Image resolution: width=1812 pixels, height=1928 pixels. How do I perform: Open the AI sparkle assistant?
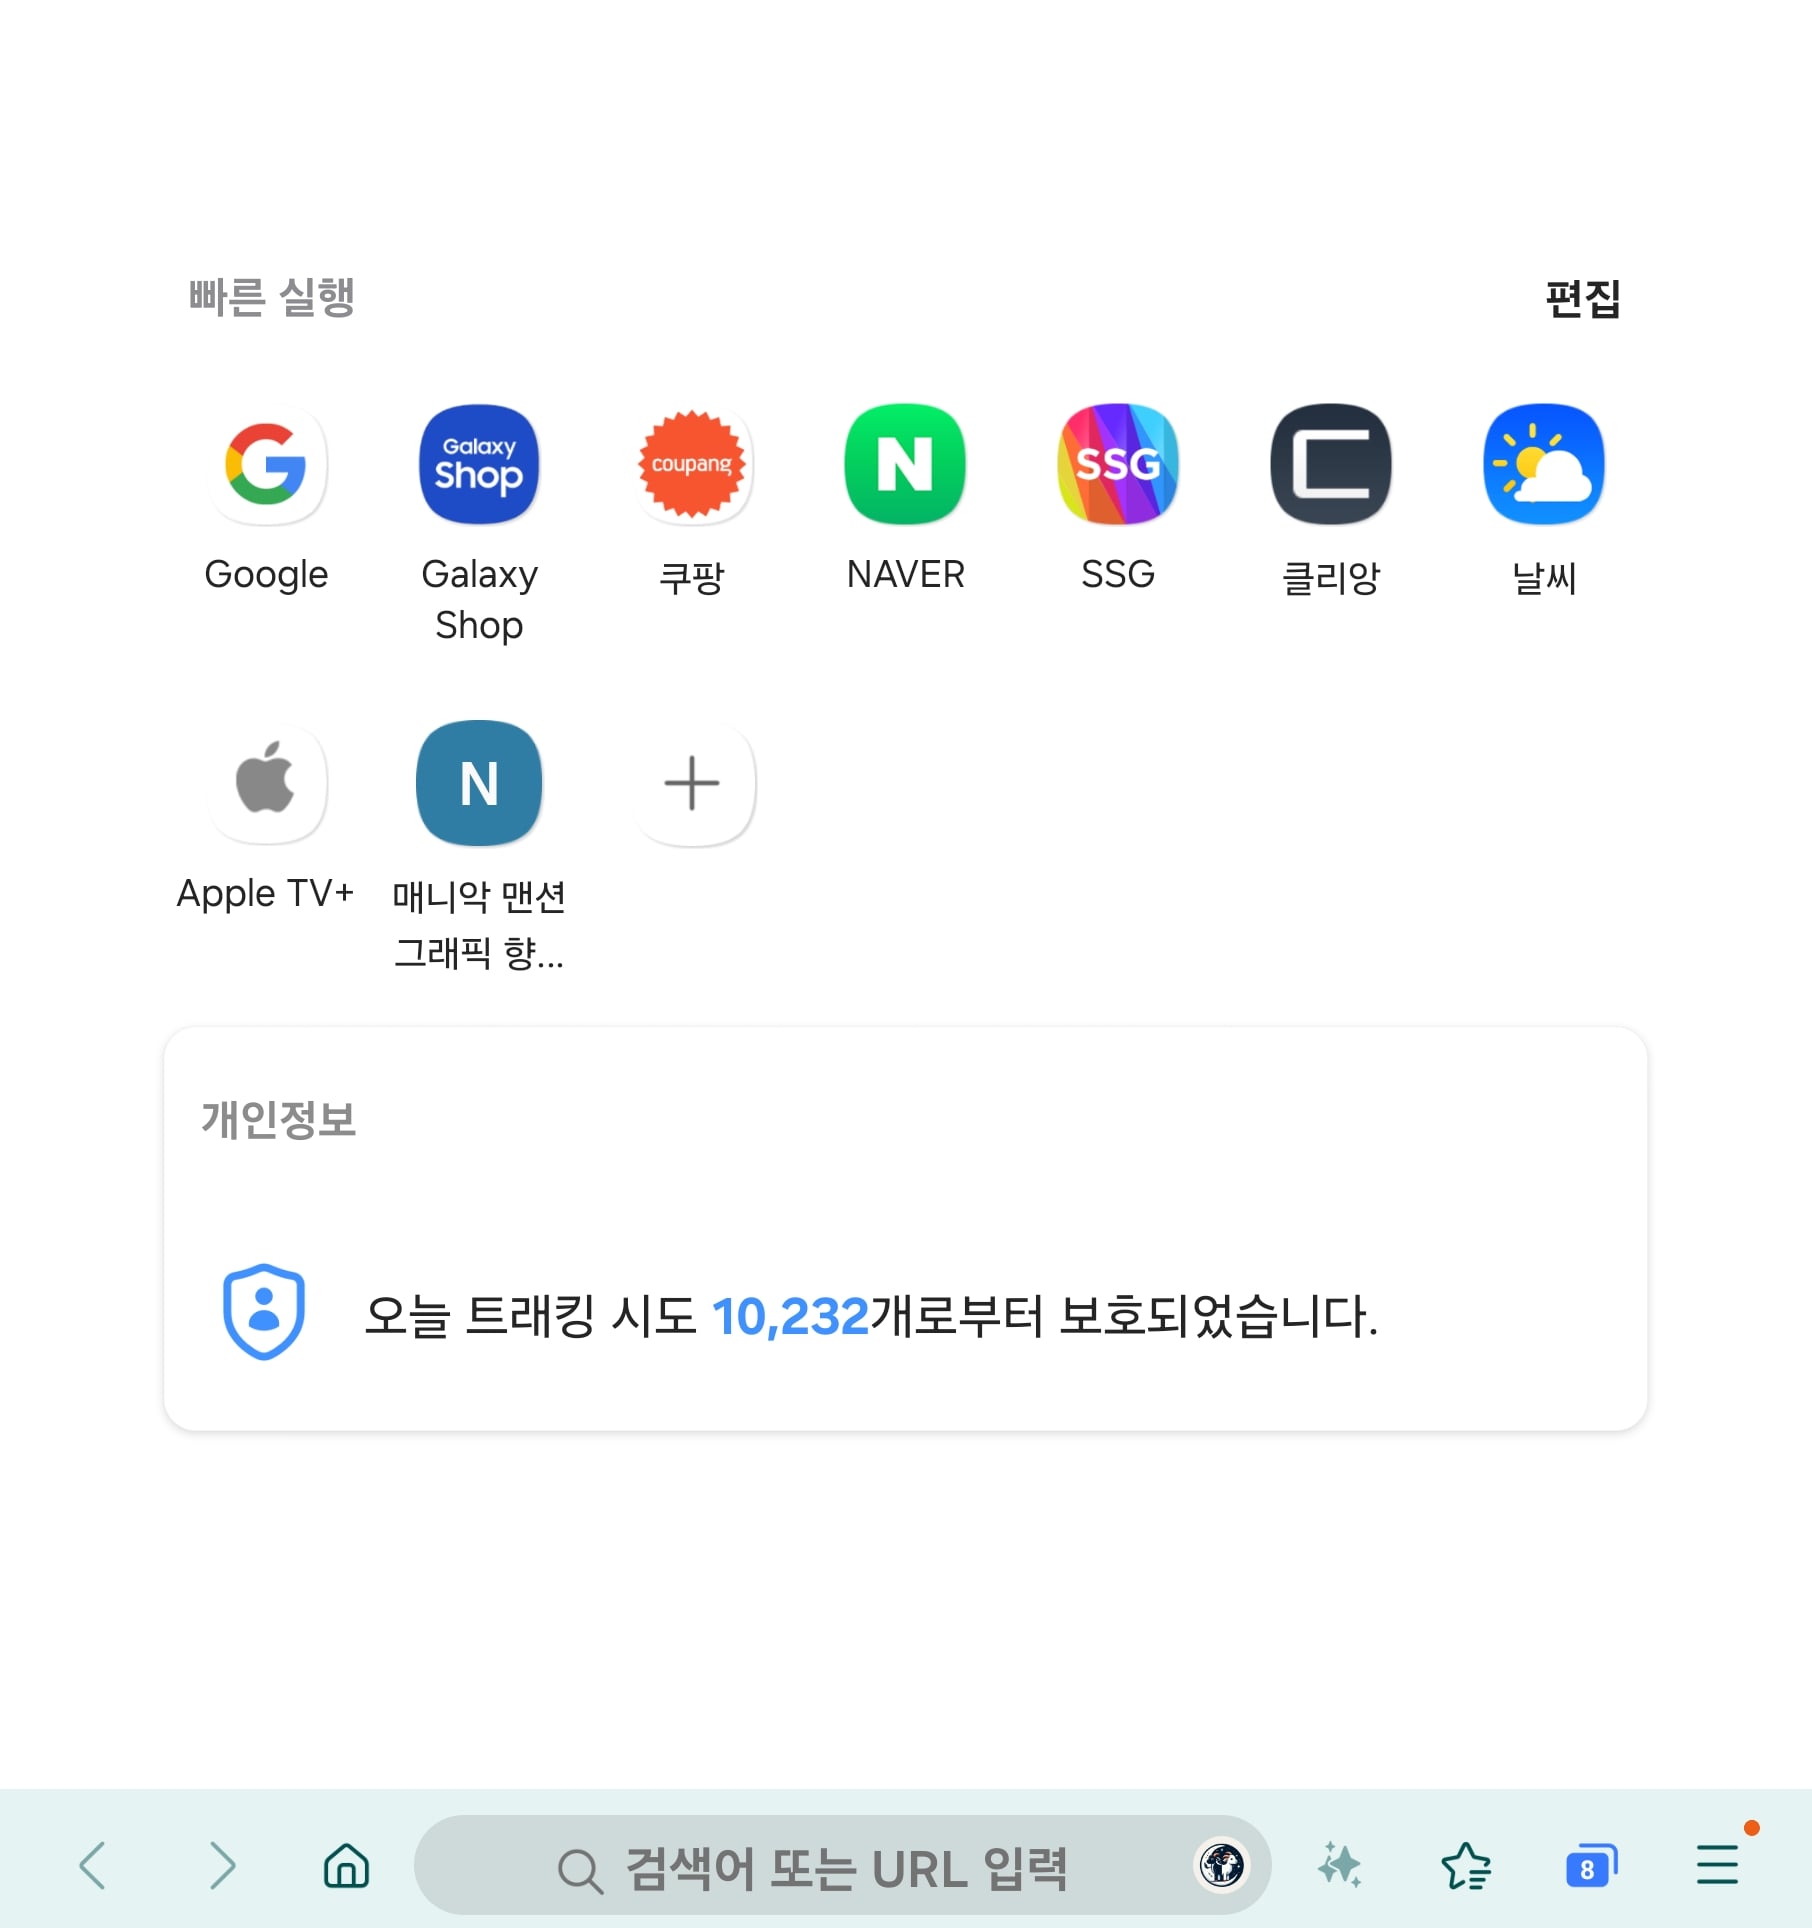coord(1340,1866)
